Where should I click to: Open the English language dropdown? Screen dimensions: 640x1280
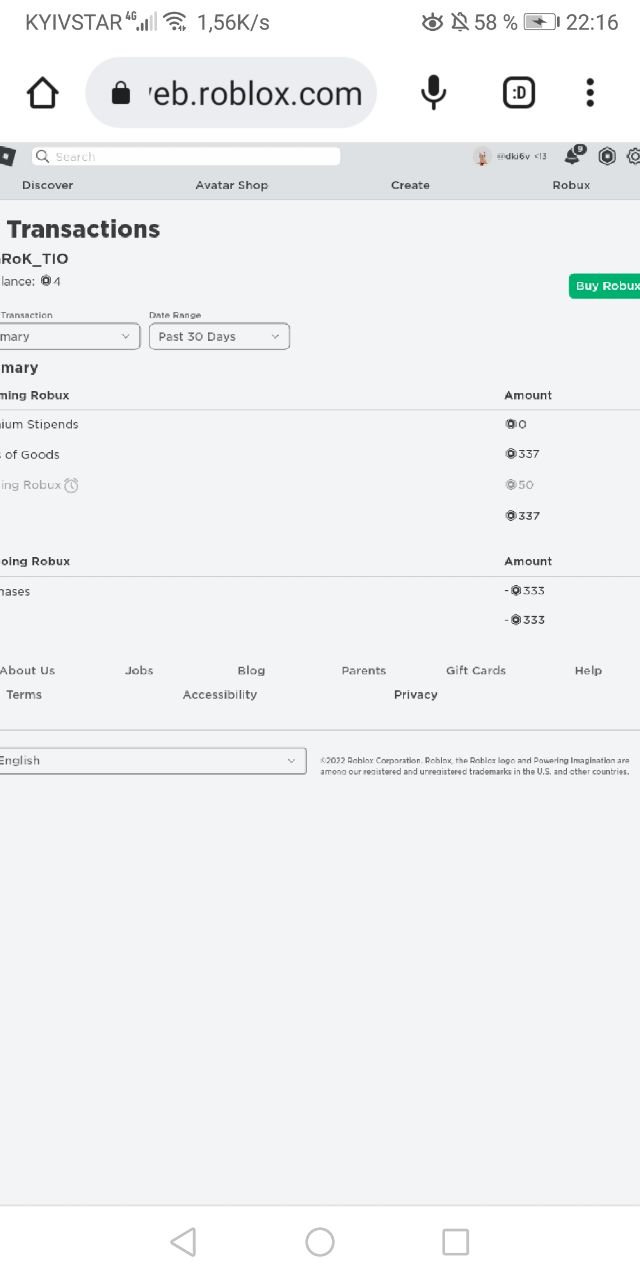point(152,761)
